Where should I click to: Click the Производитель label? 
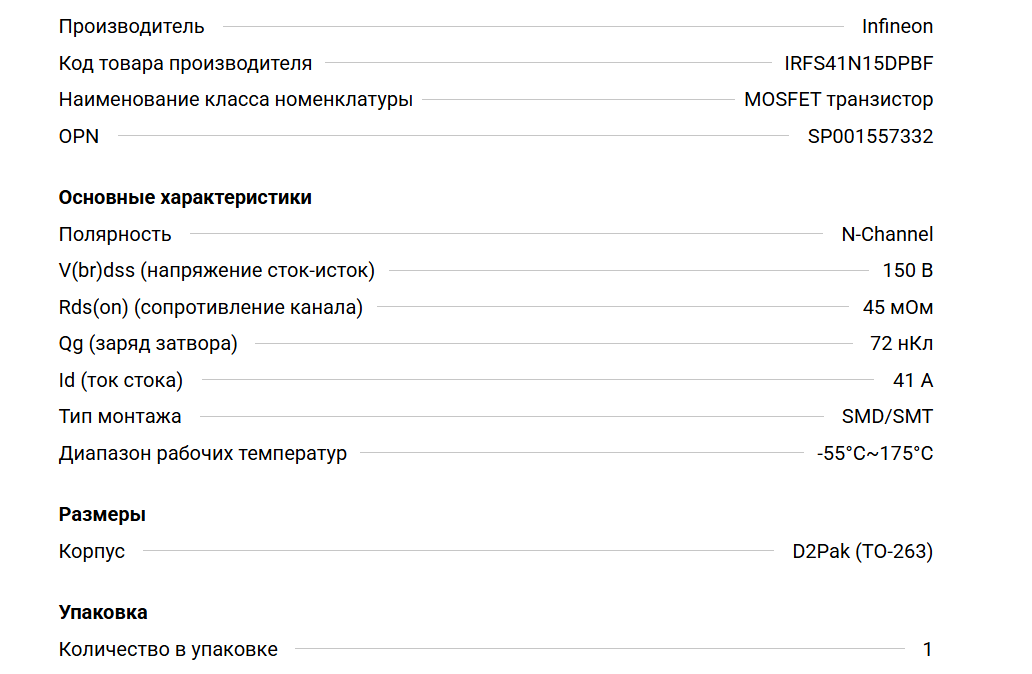pos(131,27)
